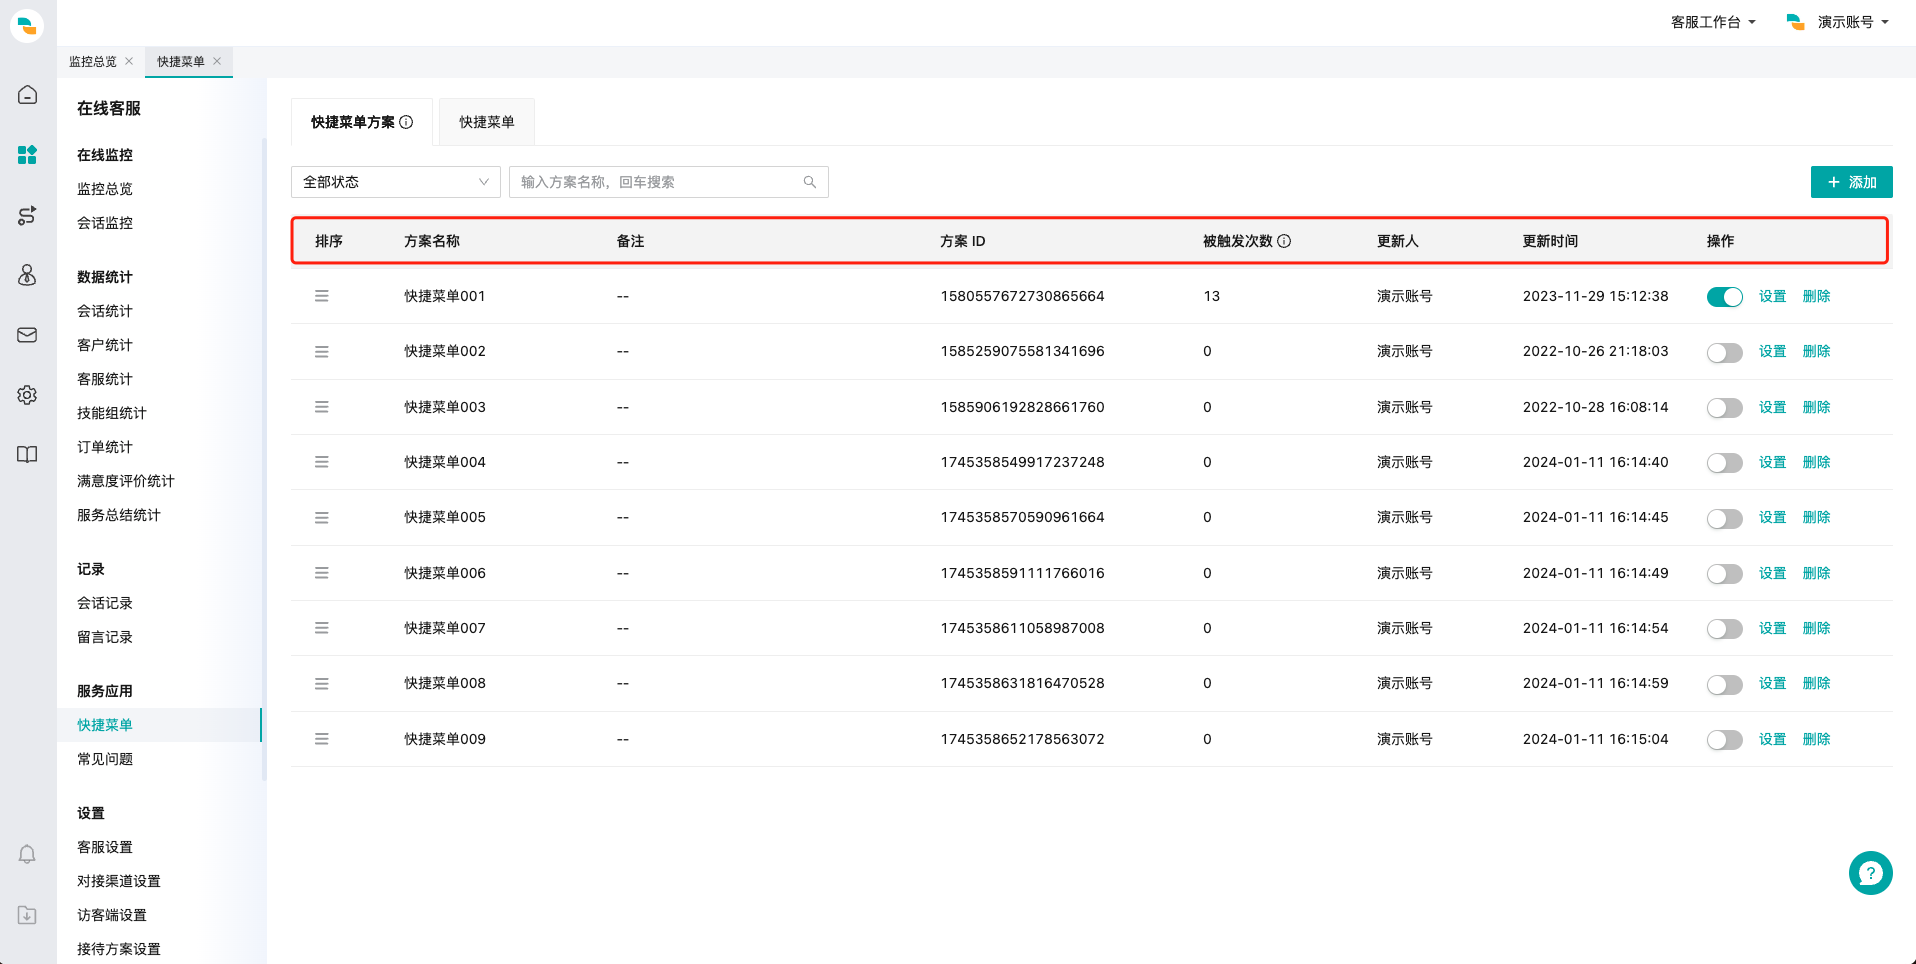1916x964 pixels.
Task: Click the drag handle for 快捷菜单006
Action: 322,573
